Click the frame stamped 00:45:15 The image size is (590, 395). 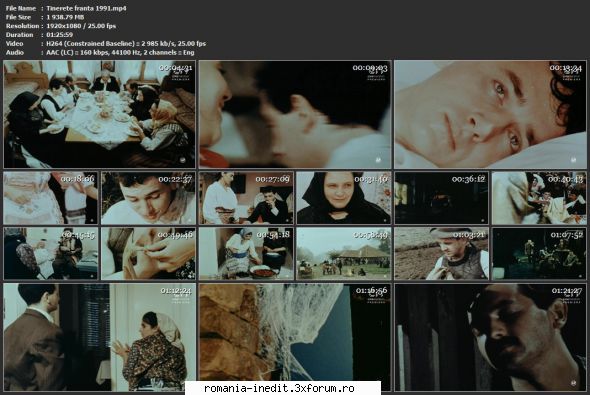(50, 254)
